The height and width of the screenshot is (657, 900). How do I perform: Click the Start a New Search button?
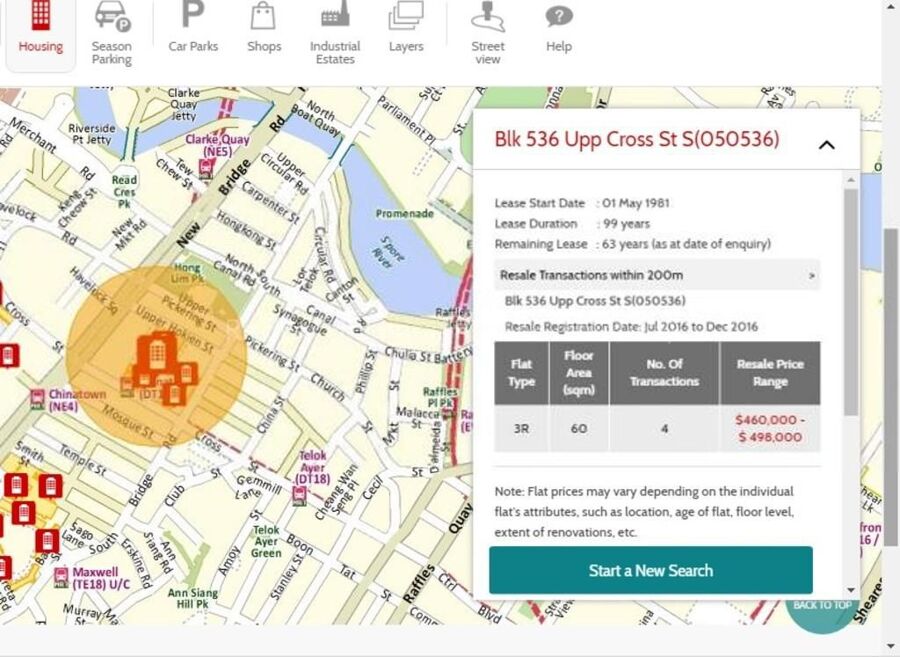[650, 570]
